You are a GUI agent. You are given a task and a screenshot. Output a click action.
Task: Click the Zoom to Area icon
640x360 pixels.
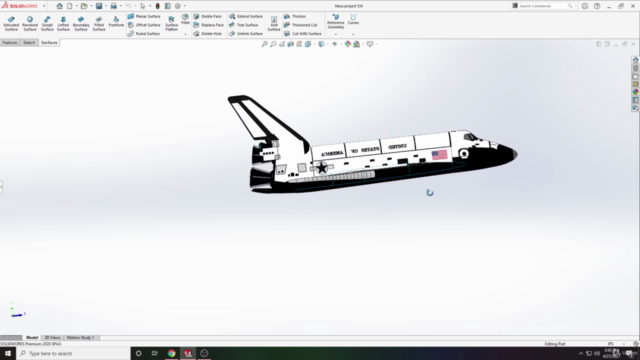(273, 44)
